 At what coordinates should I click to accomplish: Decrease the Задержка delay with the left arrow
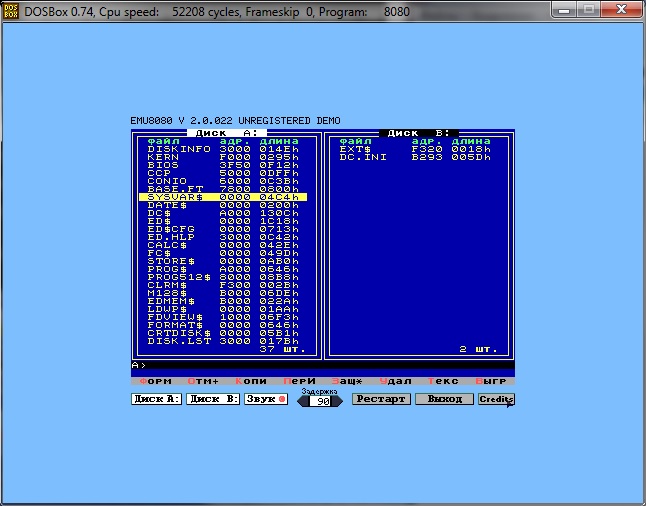tap(302, 401)
